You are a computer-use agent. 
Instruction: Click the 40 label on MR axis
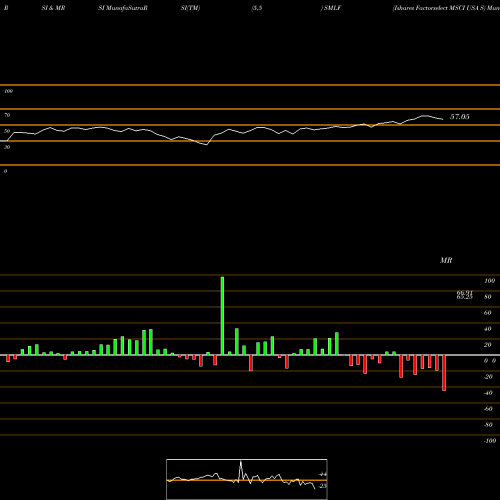(x=488, y=329)
